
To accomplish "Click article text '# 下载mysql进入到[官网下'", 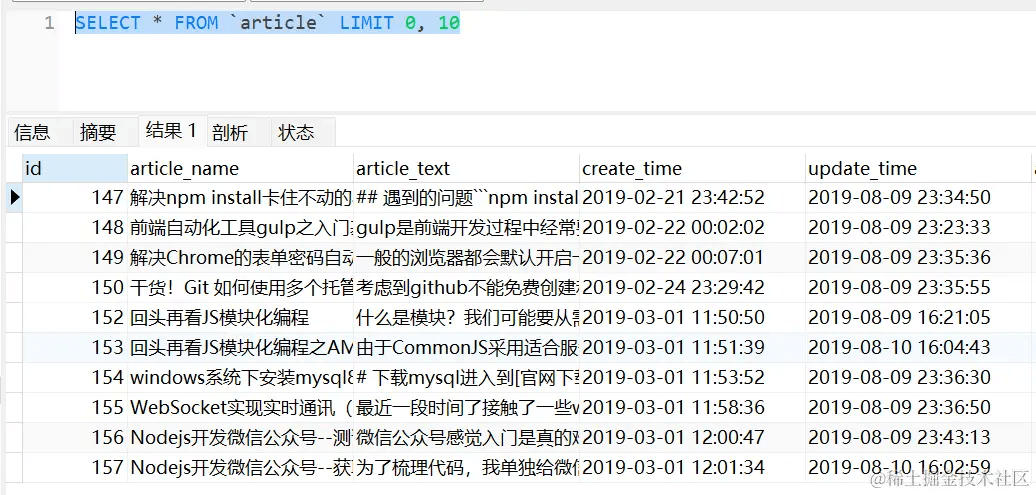I will [x=466, y=377].
